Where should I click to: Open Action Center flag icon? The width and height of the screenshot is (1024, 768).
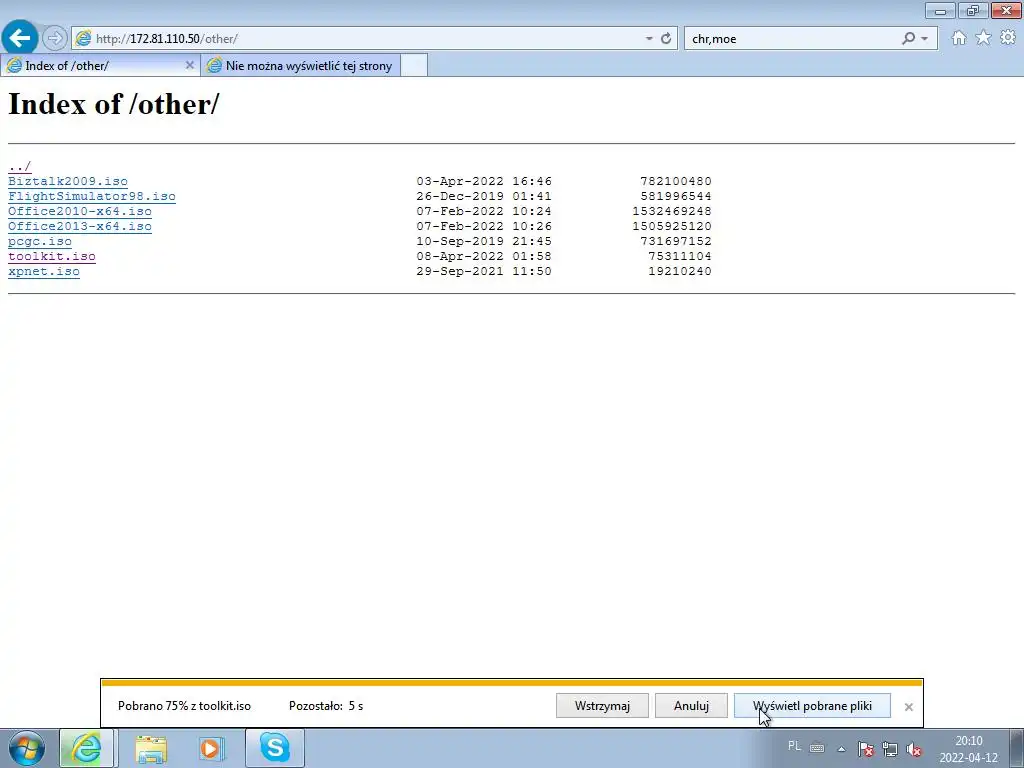(866, 749)
